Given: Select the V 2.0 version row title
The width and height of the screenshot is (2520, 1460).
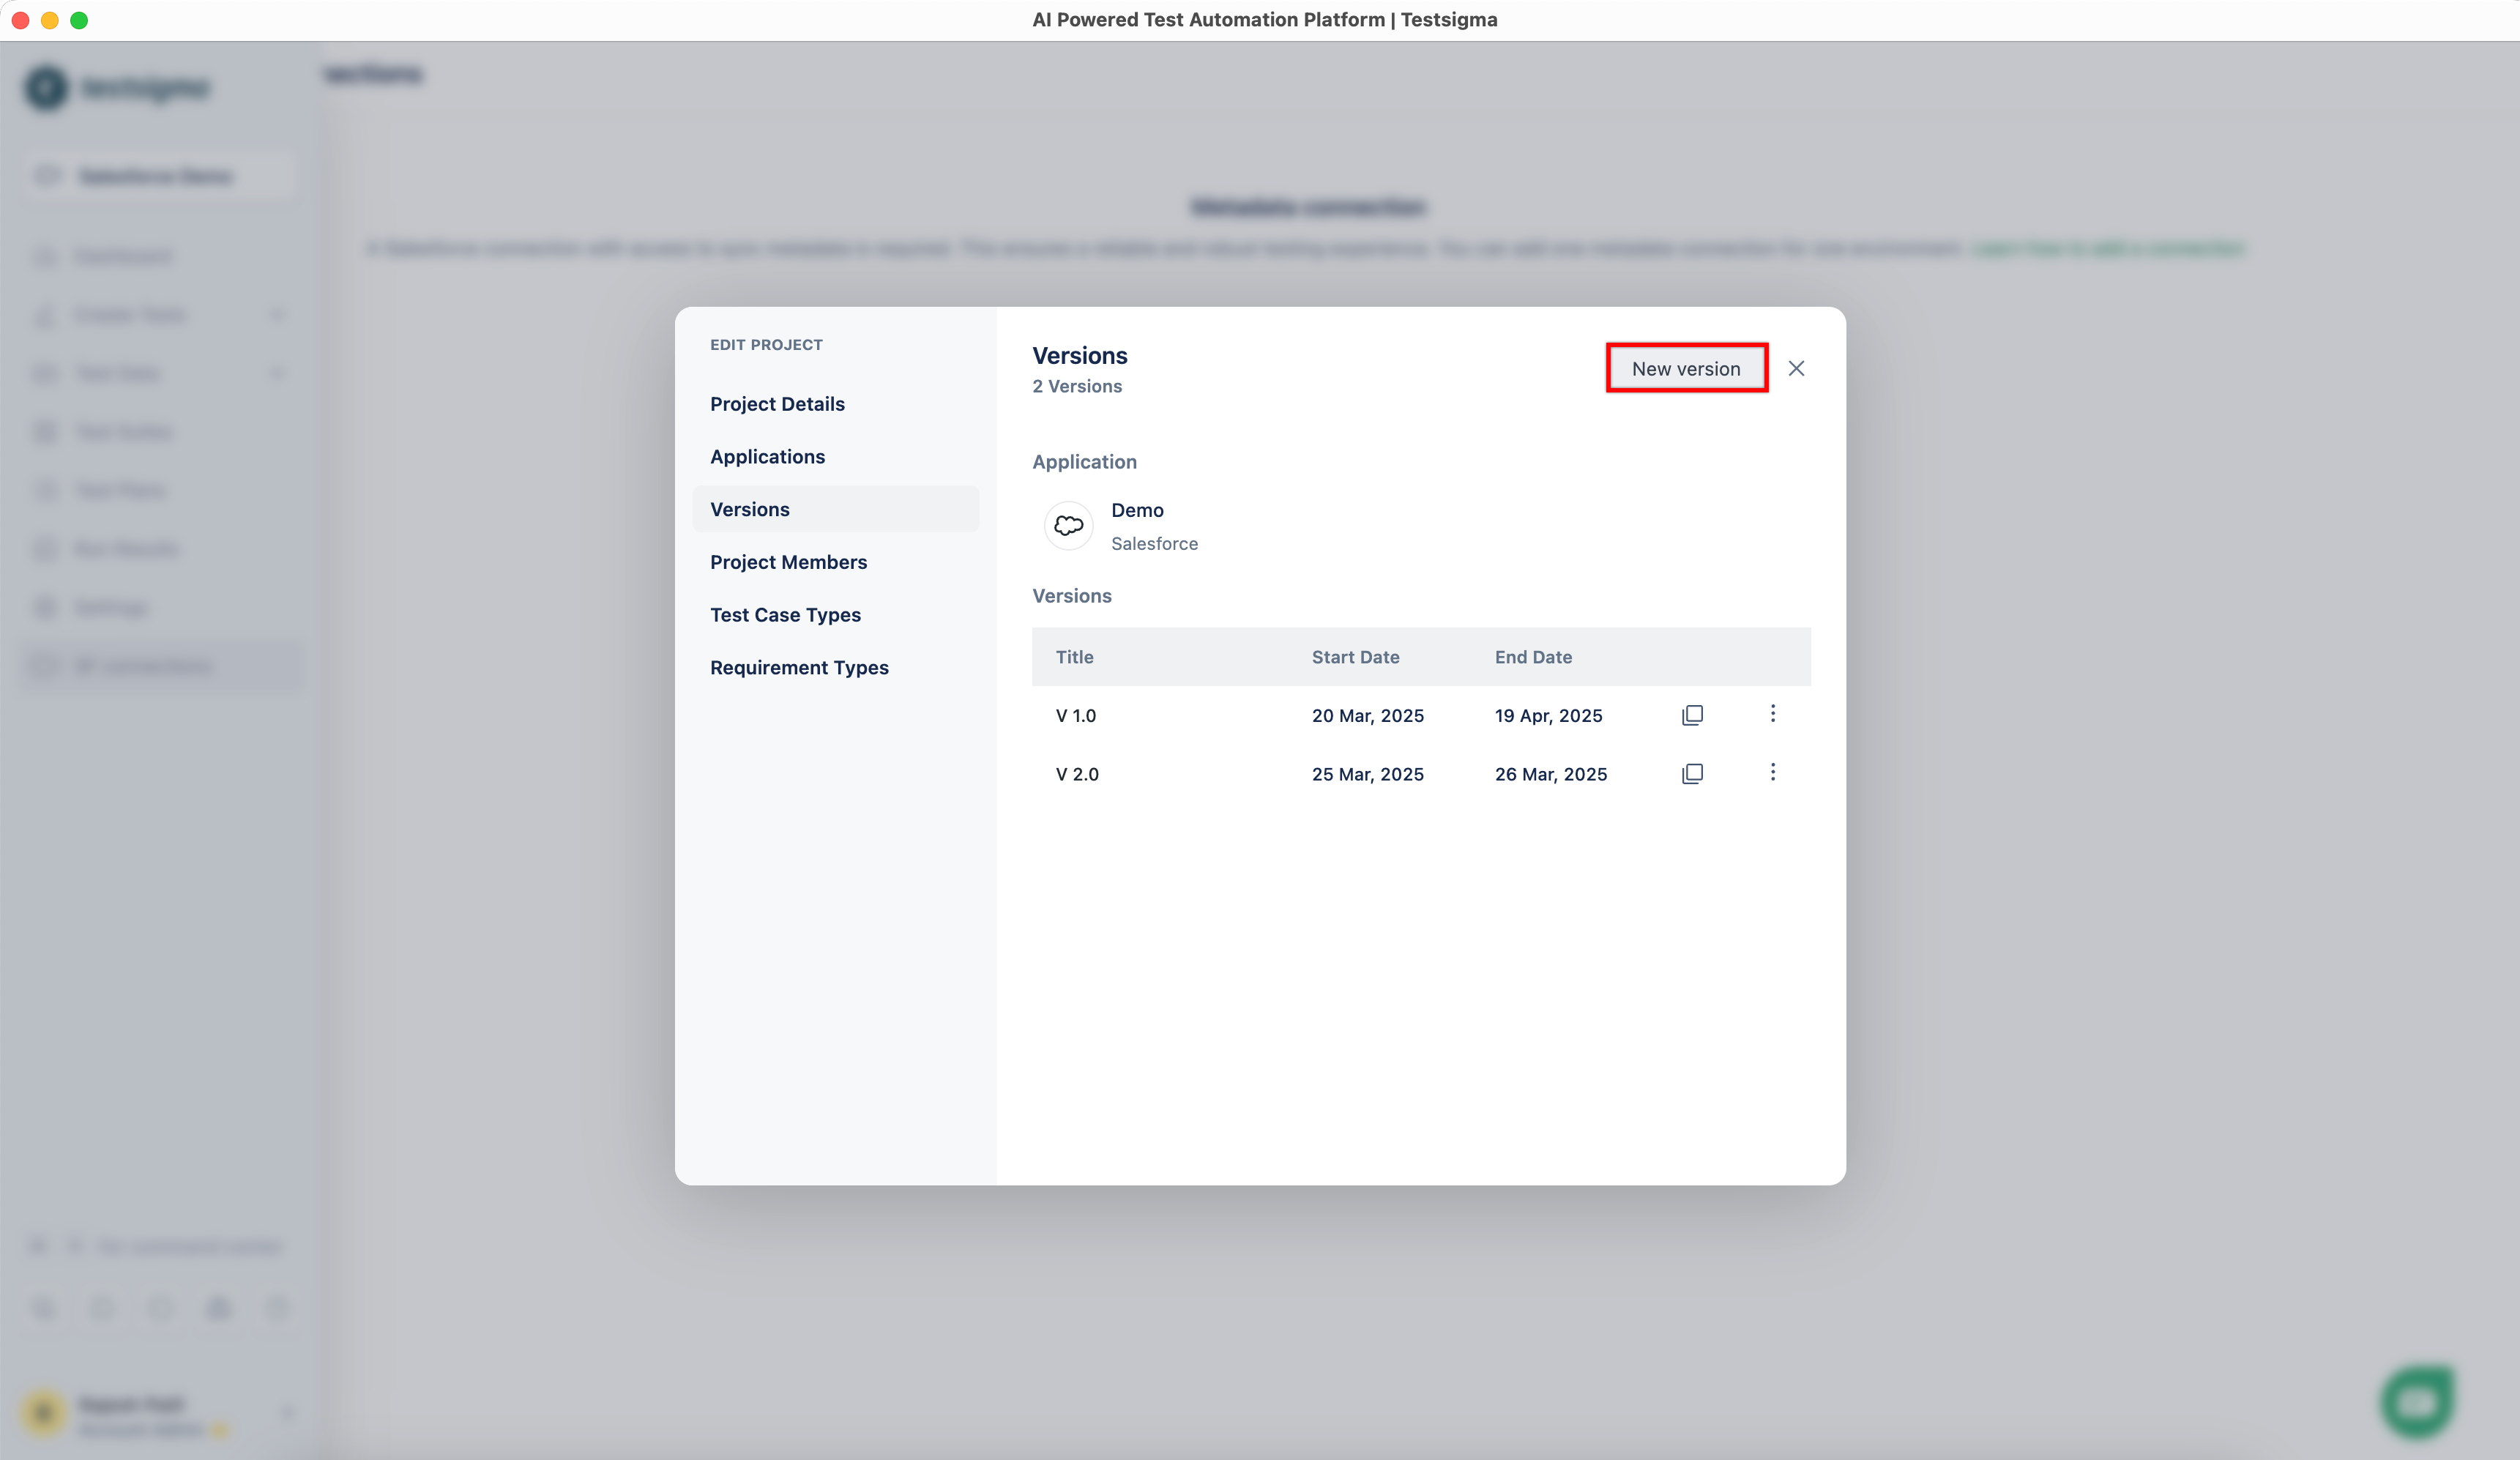Looking at the screenshot, I should (1077, 774).
